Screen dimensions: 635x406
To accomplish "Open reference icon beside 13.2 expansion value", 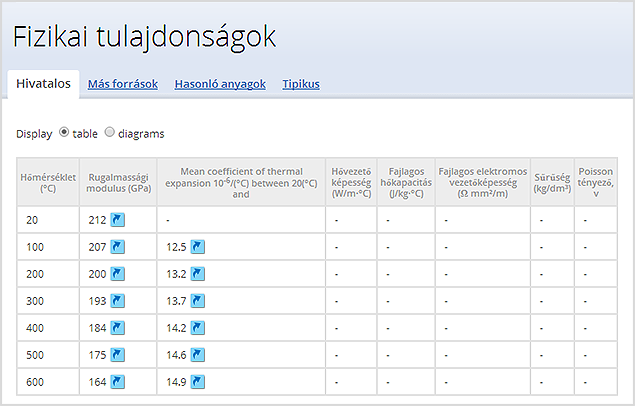I will coord(198,274).
